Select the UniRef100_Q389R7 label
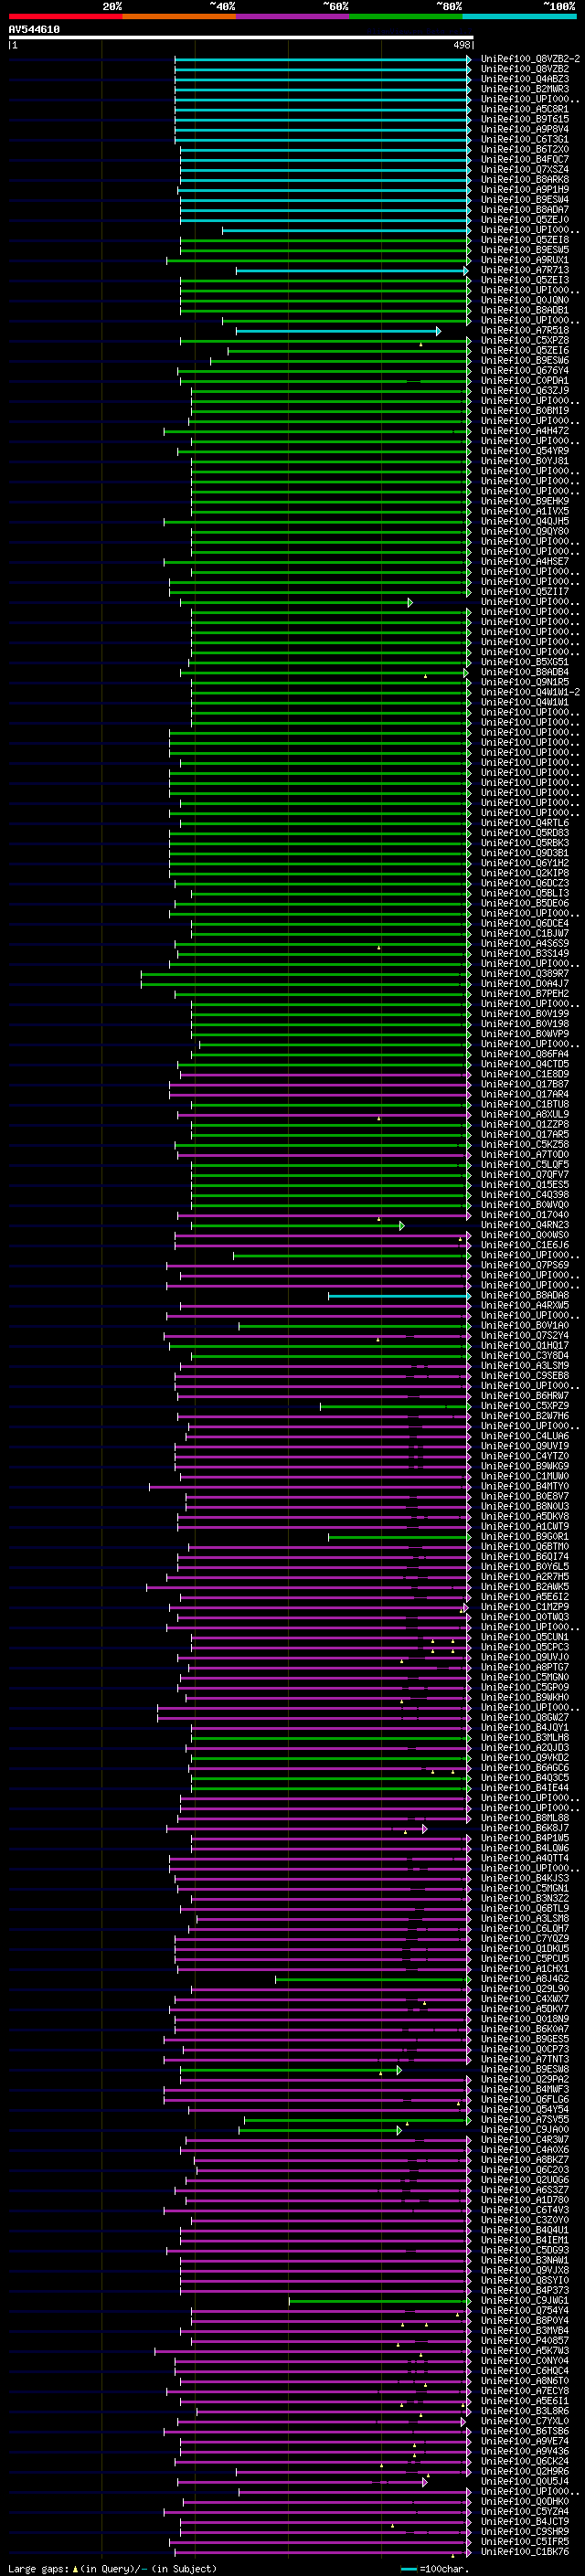This screenshot has height=2576, width=585. pos(525,974)
